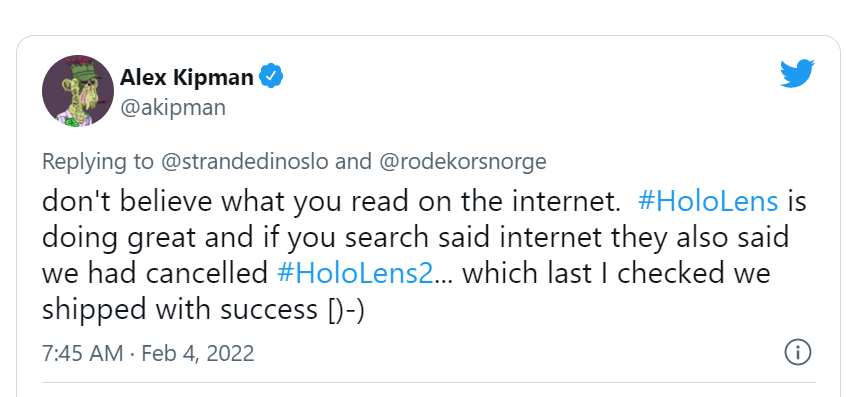Click the [)-) emoticon in the tweet
Image resolution: width=846 pixels, height=397 pixels.
346,311
